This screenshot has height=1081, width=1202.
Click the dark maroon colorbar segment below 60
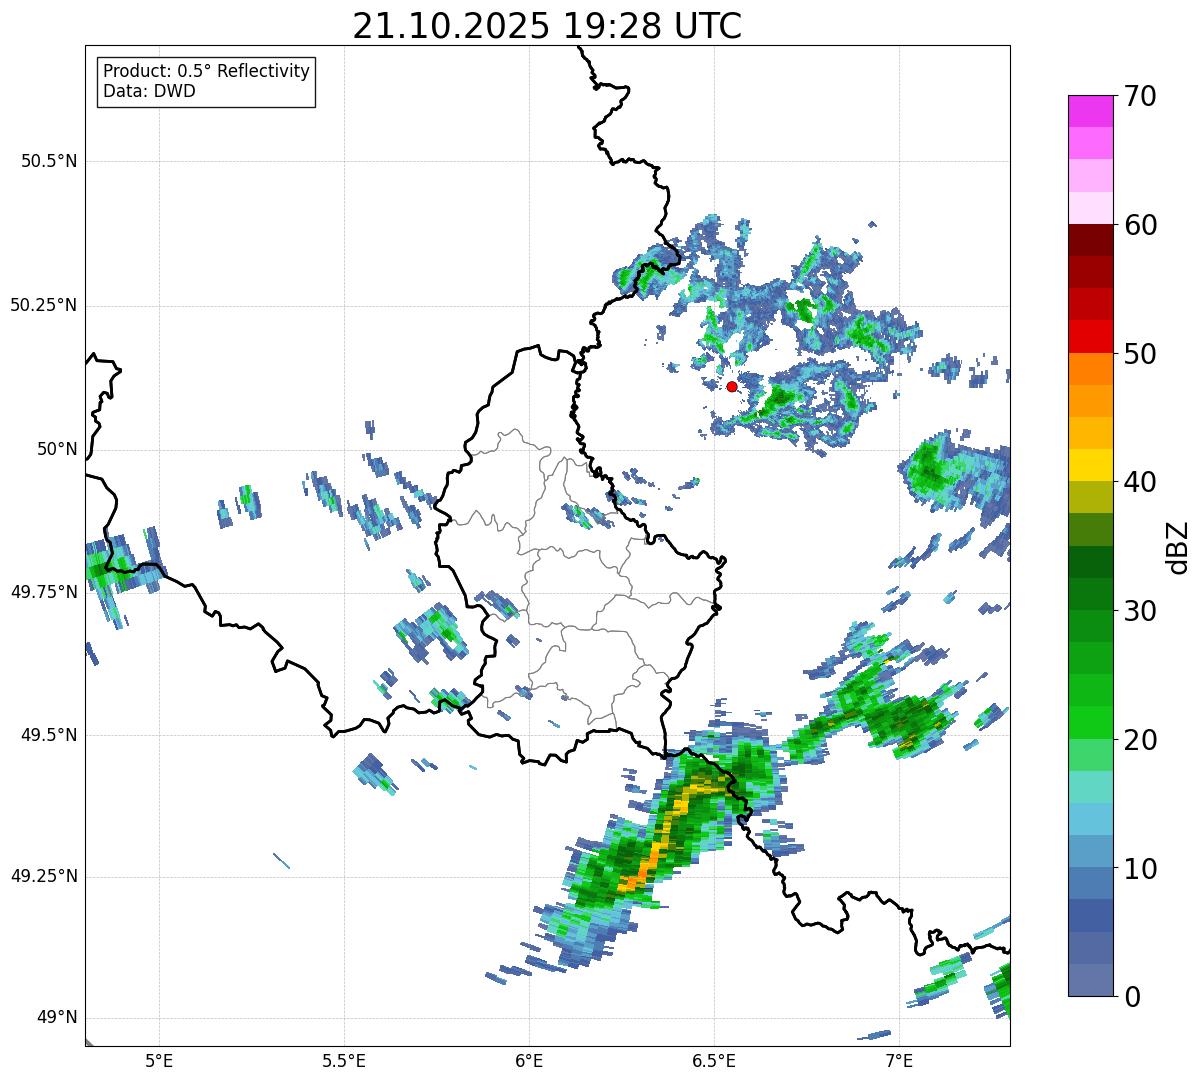coord(1090,240)
